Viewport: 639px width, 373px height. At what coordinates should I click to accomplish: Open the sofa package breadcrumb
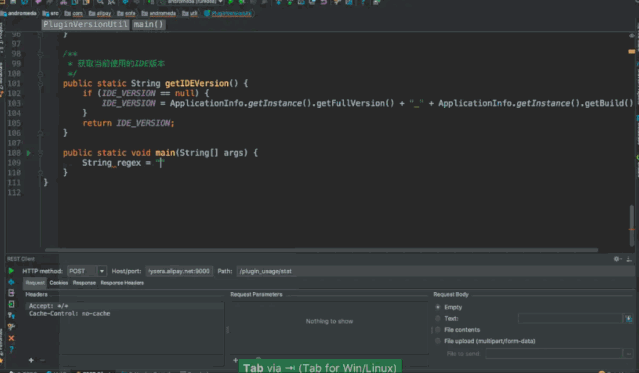(126, 13)
